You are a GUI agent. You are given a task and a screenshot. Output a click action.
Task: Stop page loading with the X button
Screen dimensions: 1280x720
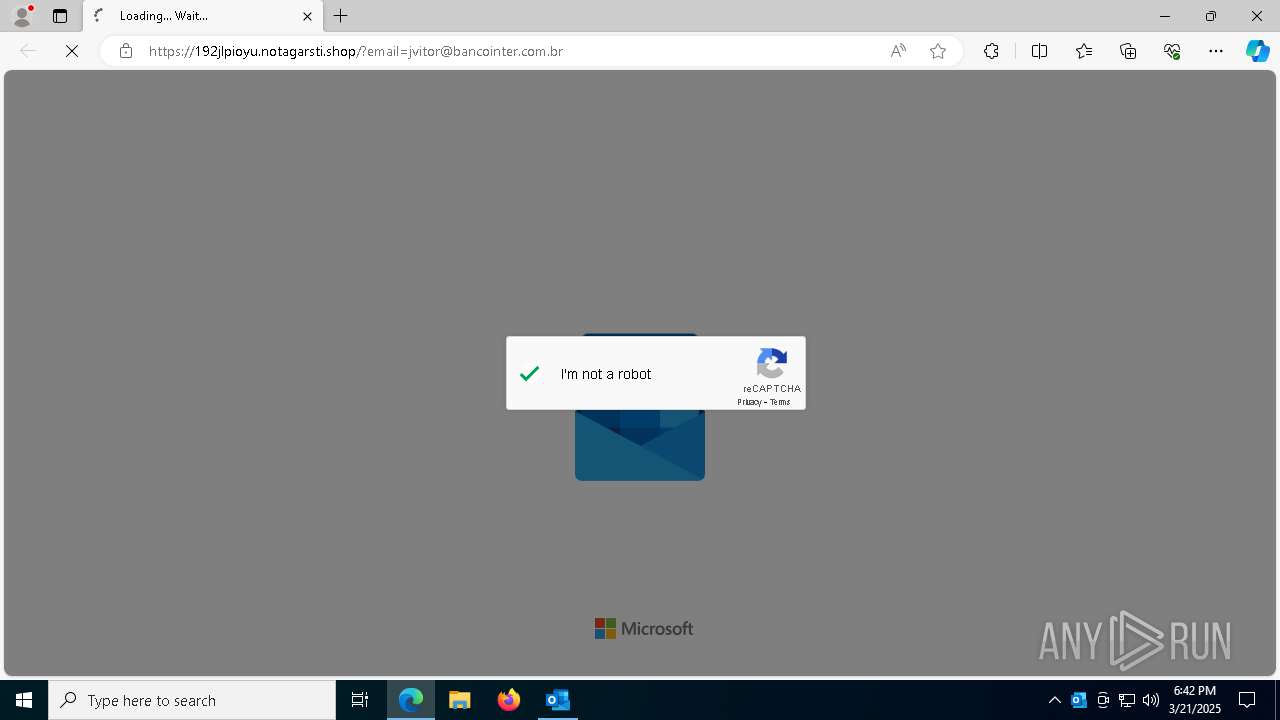pyautogui.click(x=72, y=51)
